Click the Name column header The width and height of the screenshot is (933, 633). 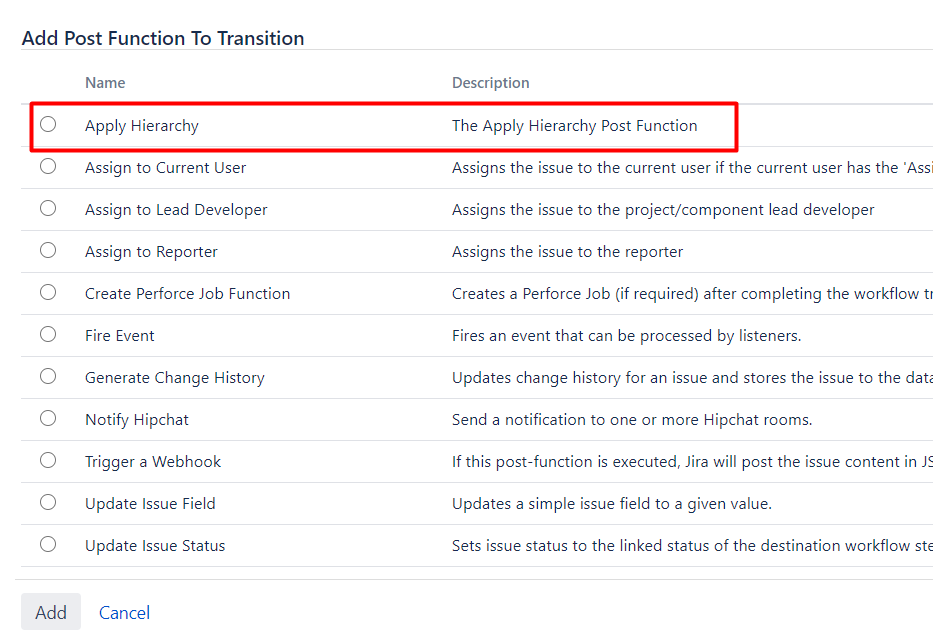coord(105,83)
